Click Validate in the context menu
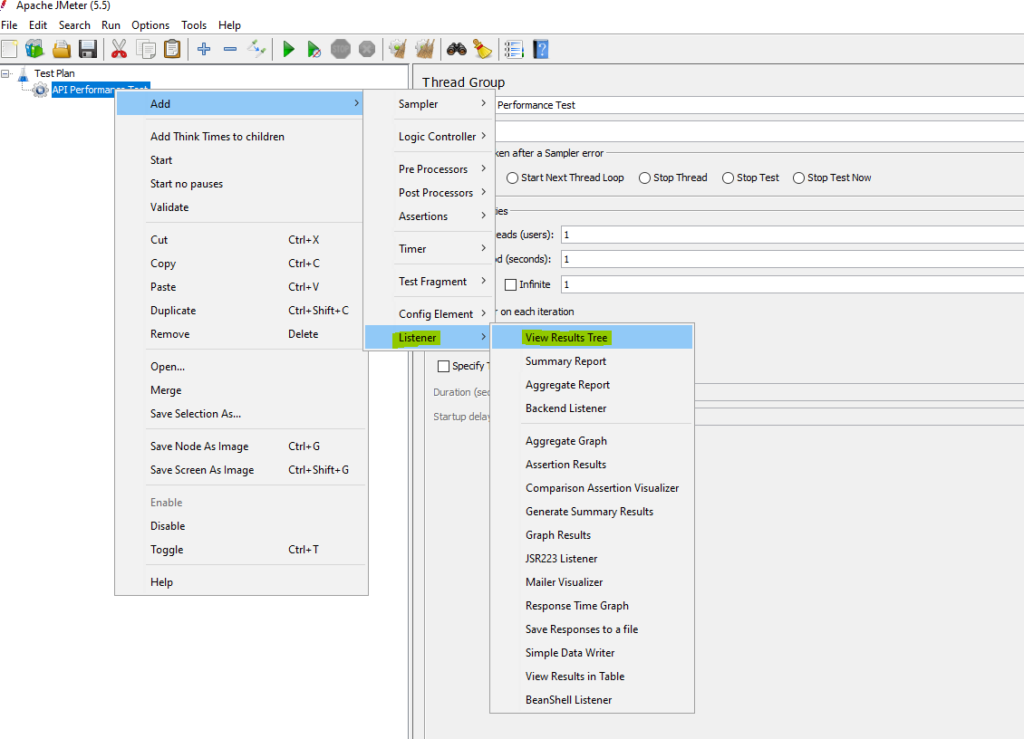 click(169, 207)
